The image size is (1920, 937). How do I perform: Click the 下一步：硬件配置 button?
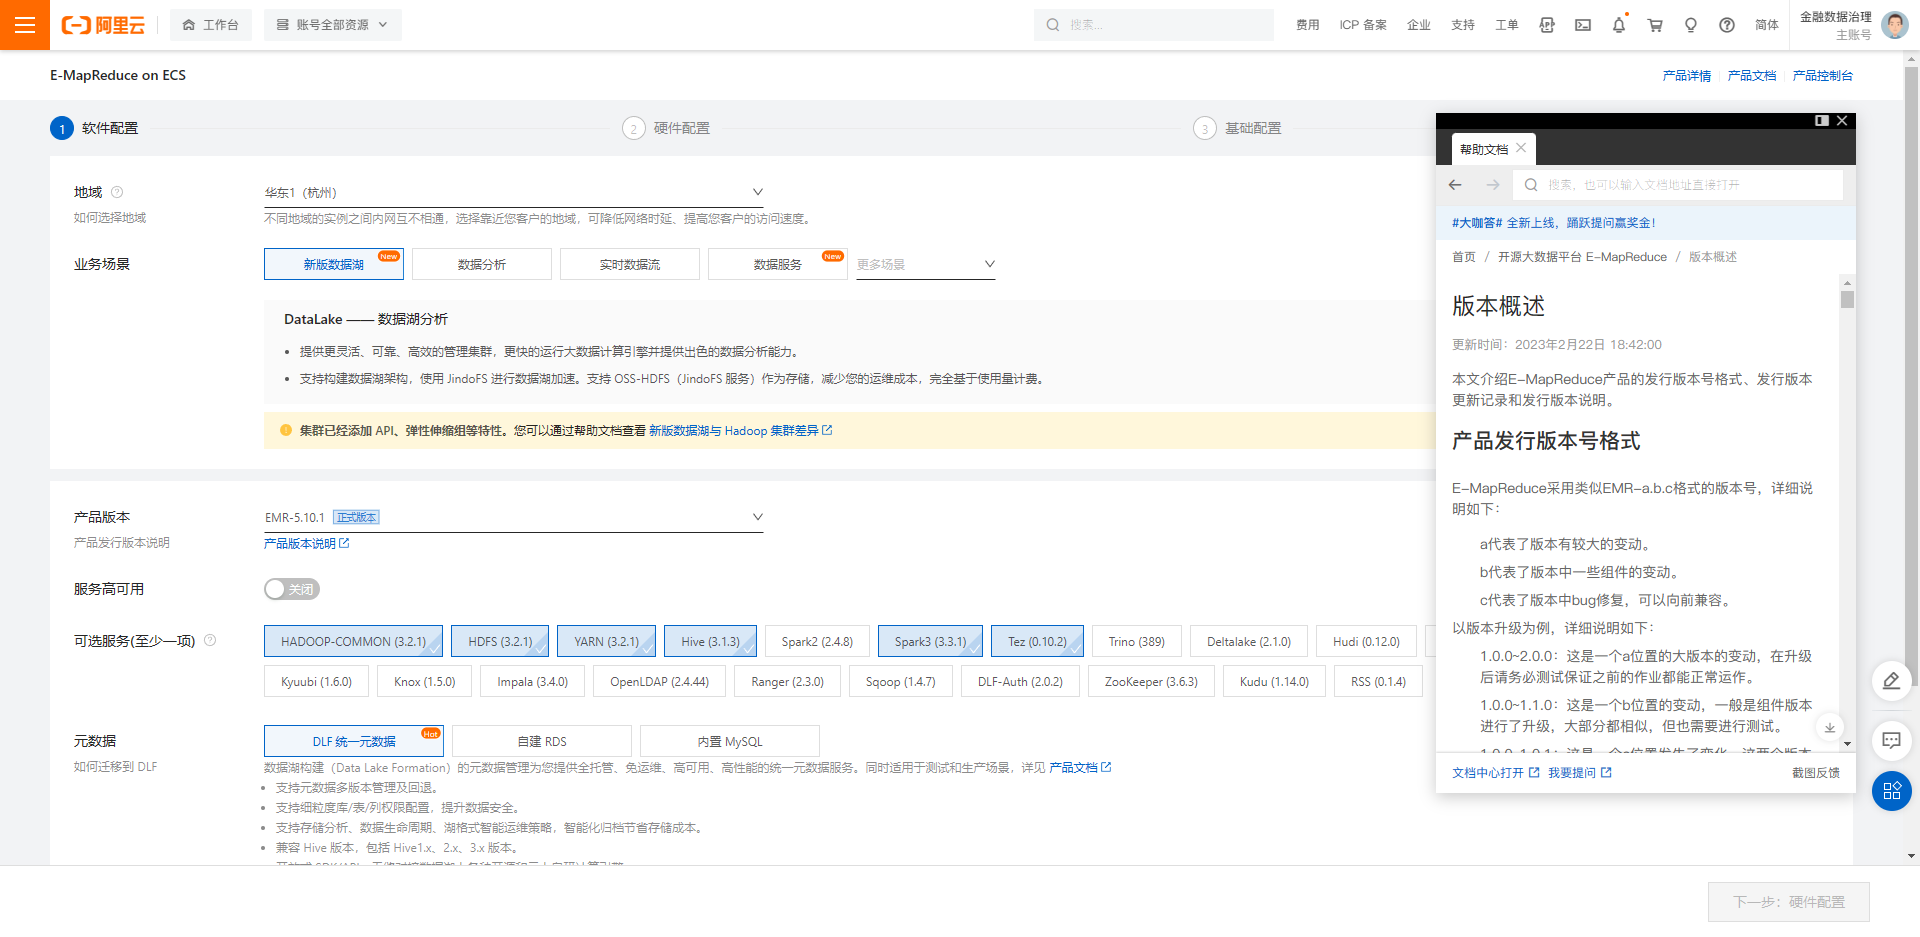1788,902
